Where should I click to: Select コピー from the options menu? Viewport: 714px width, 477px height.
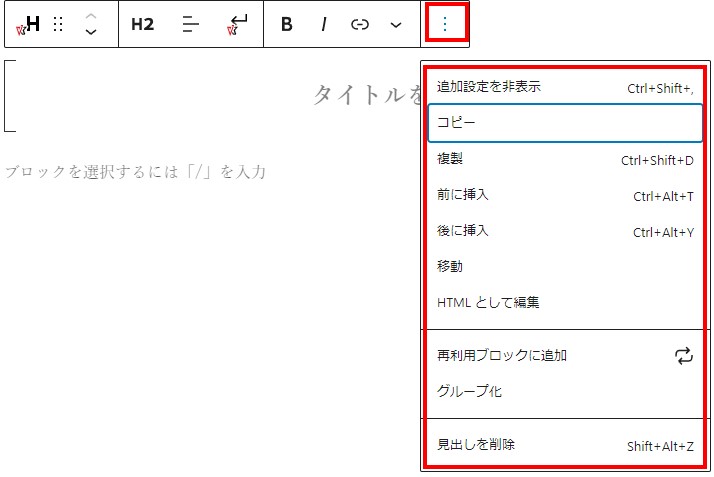click(x=565, y=123)
